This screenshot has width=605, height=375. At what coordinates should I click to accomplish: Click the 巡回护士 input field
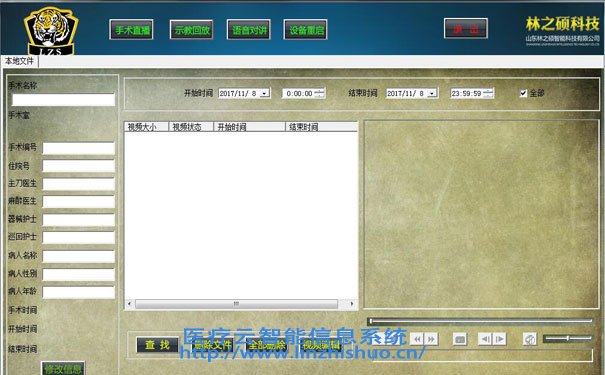pos(78,238)
